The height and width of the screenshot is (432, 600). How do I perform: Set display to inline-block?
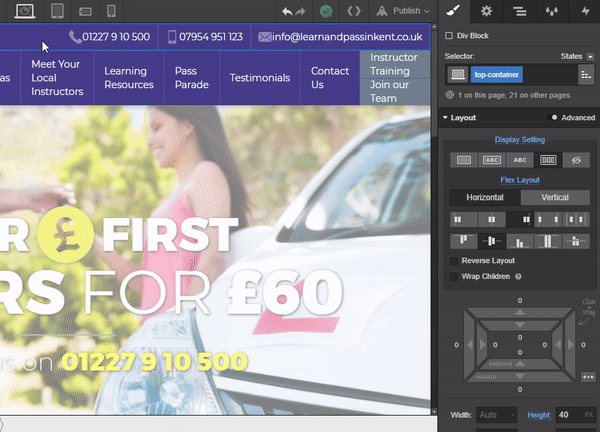[x=492, y=160]
